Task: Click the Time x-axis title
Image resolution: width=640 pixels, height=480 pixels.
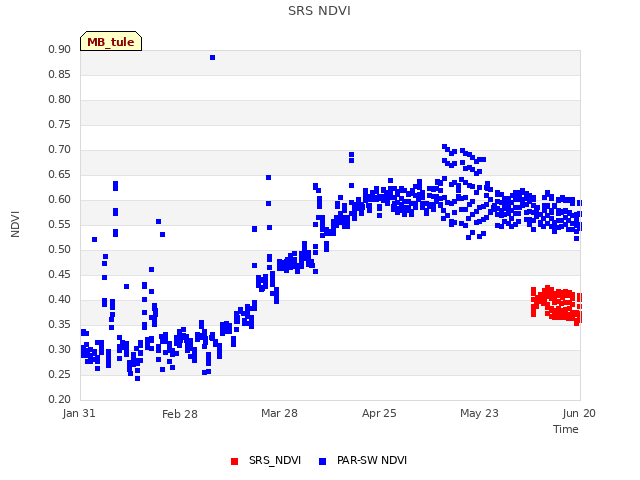Action: (565, 429)
